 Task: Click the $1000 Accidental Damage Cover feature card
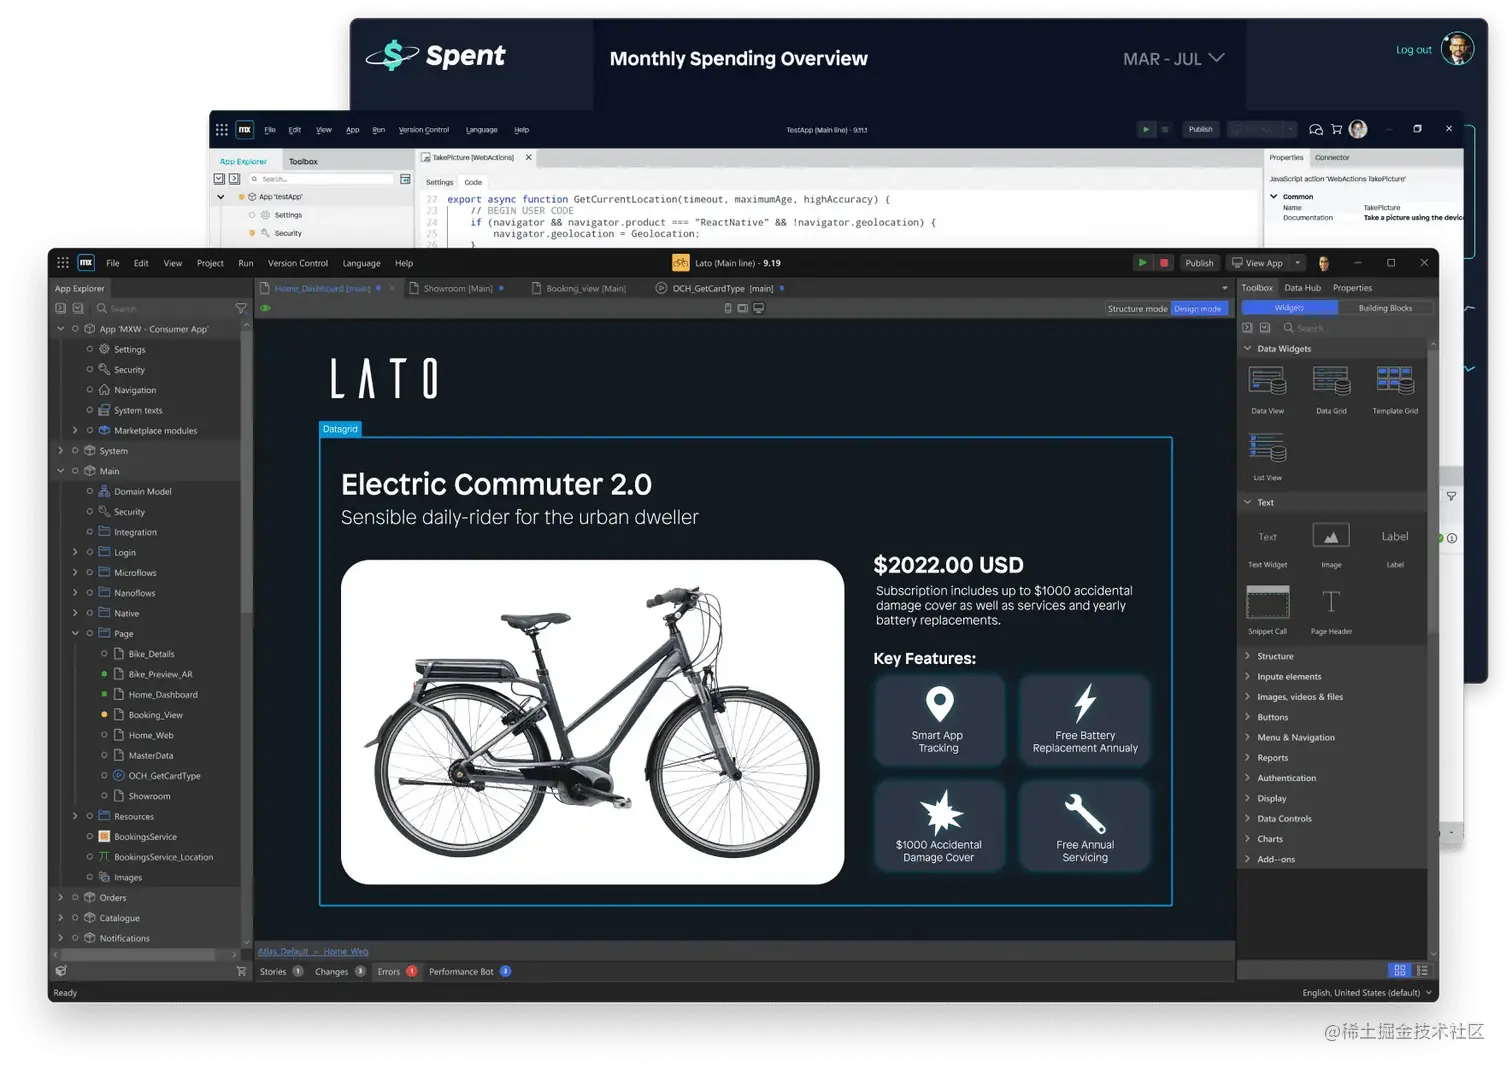click(939, 826)
